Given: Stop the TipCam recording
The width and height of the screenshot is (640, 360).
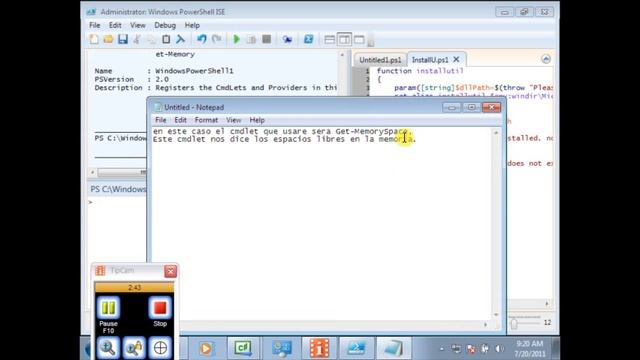Looking at the screenshot, I should coord(160,307).
